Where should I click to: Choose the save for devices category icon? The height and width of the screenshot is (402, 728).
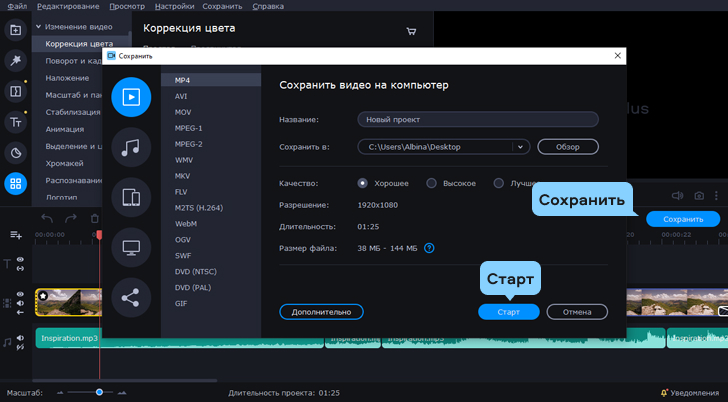point(131,197)
